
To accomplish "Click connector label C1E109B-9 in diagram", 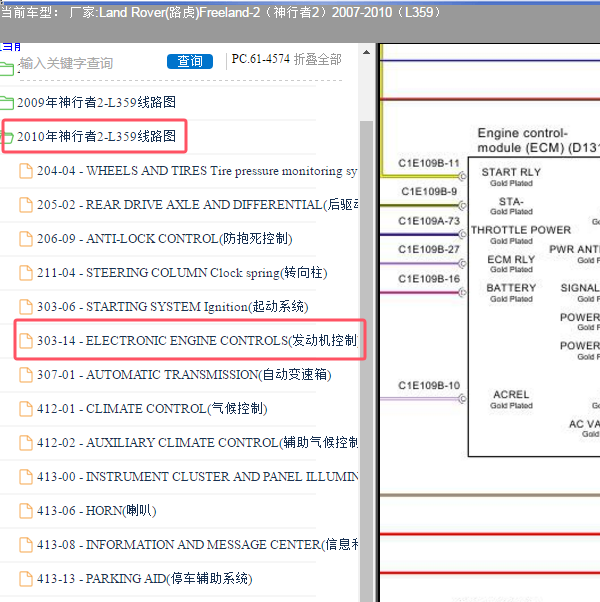I will 429,192.
